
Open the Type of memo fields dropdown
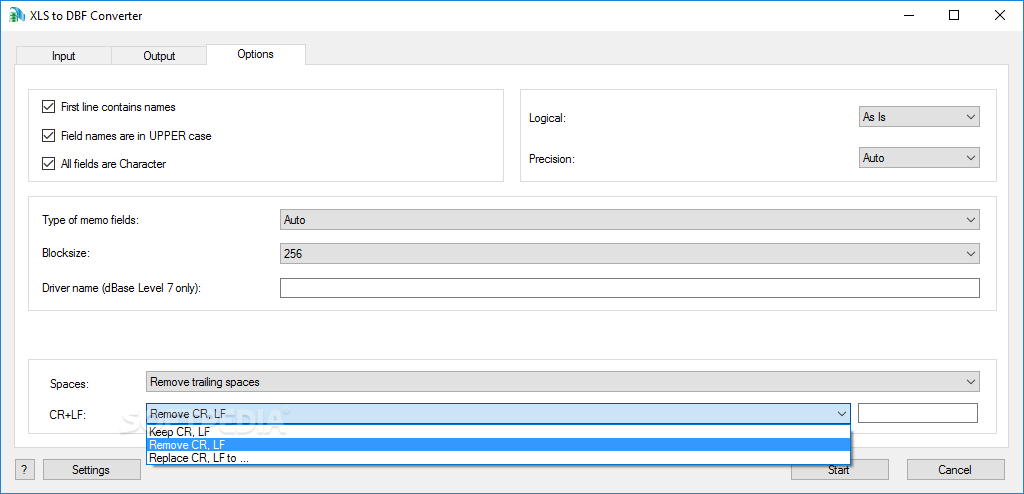pyautogui.click(x=630, y=220)
